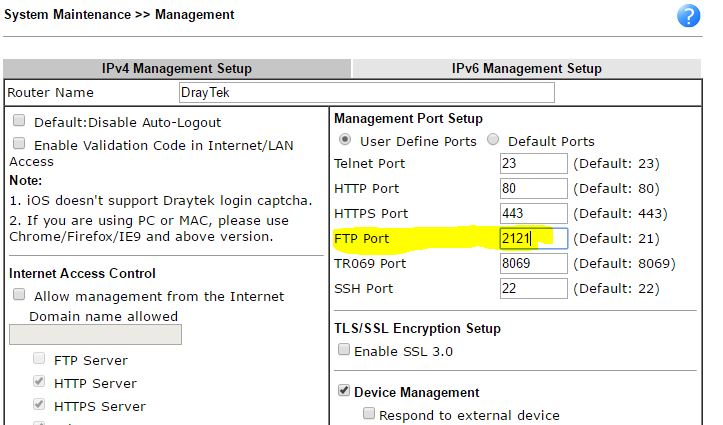Tick the FTP Server checkbox
The width and height of the screenshot is (723, 425).
pos(39,360)
